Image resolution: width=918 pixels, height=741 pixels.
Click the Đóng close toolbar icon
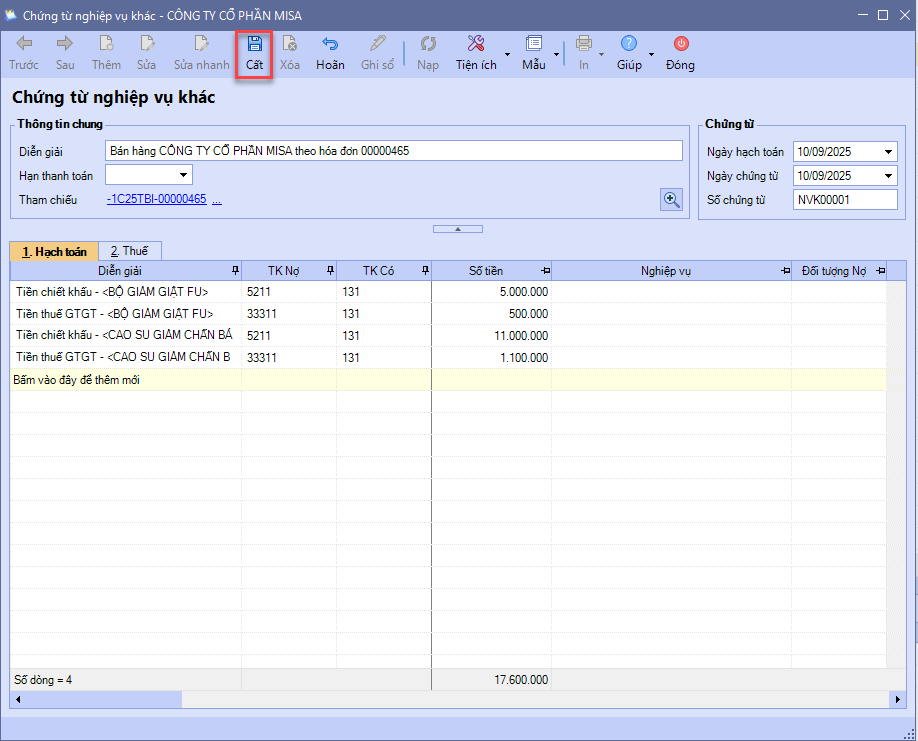680,44
